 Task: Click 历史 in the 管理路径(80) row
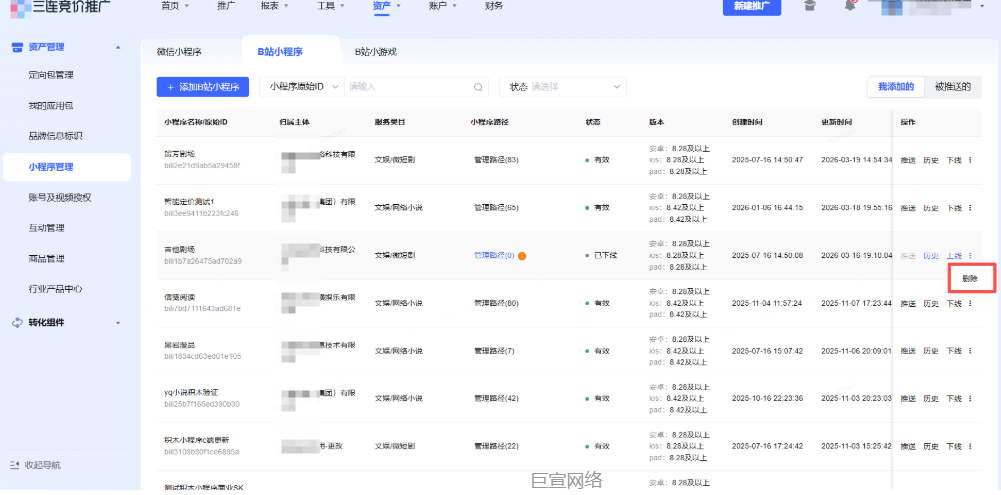tap(931, 303)
